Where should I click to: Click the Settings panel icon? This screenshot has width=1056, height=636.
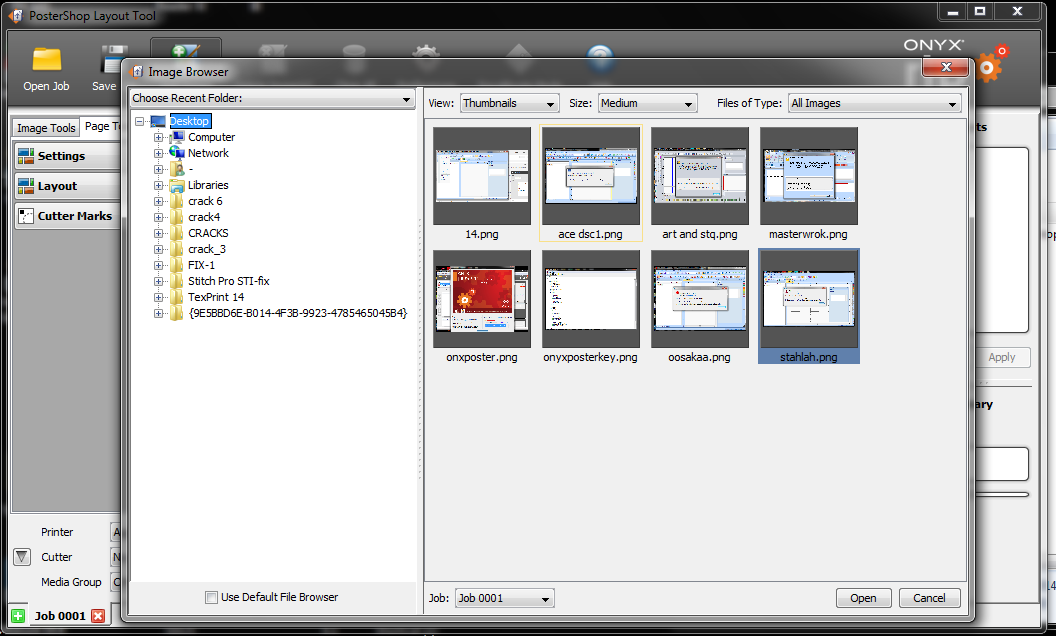26,156
